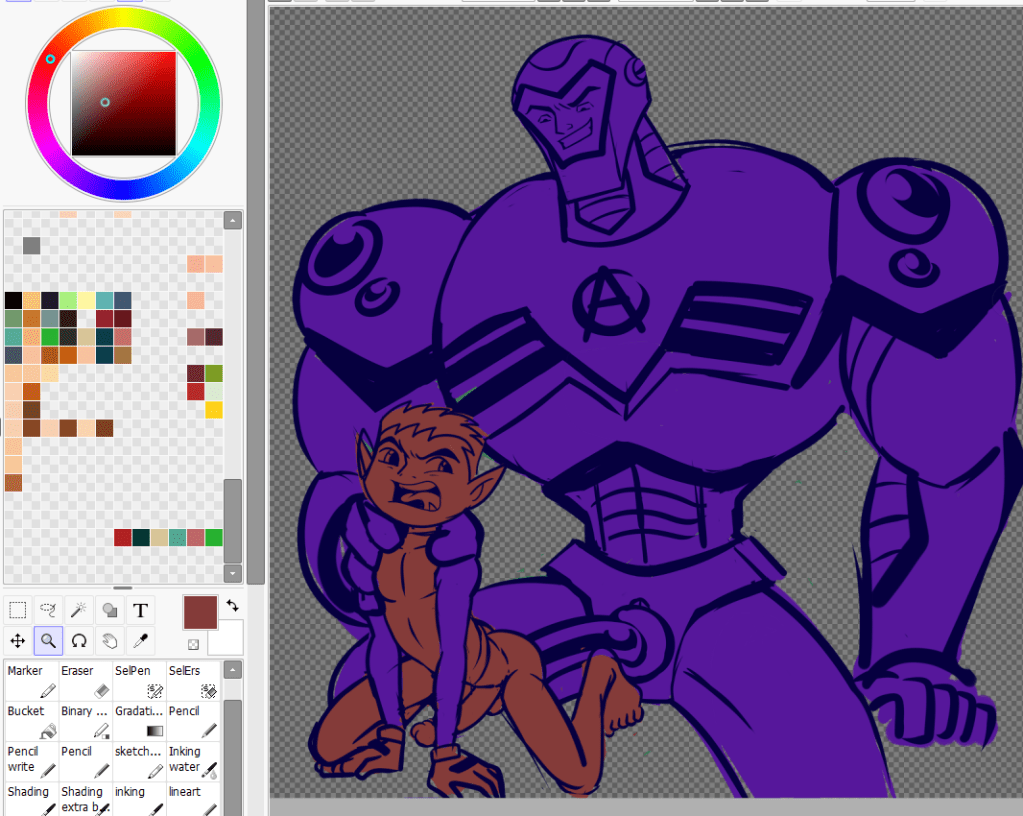Select the Move tool
The image size is (1023, 816).
click(18, 641)
